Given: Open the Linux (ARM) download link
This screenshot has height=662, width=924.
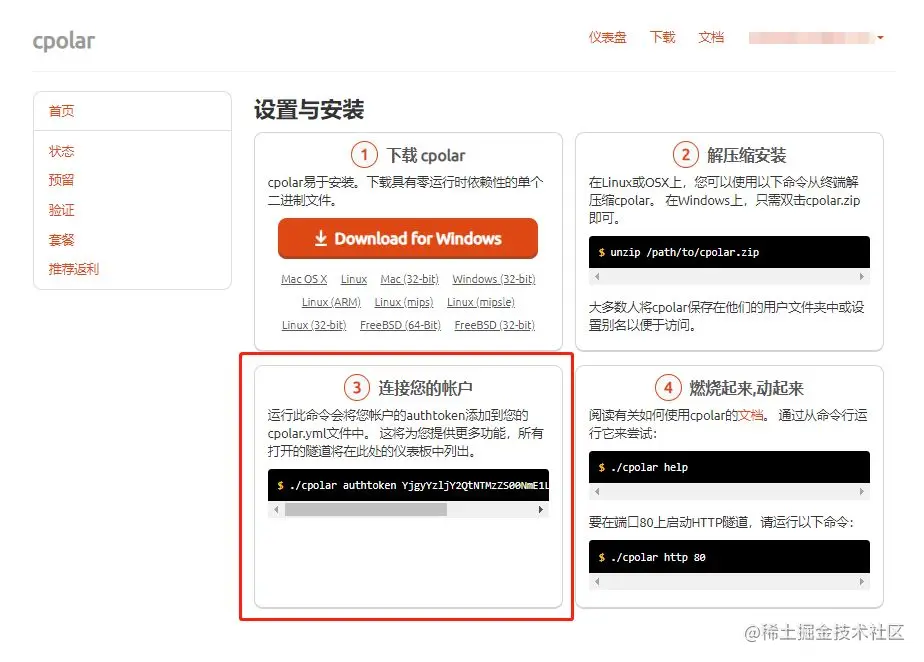Looking at the screenshot, I should (331, 302).
